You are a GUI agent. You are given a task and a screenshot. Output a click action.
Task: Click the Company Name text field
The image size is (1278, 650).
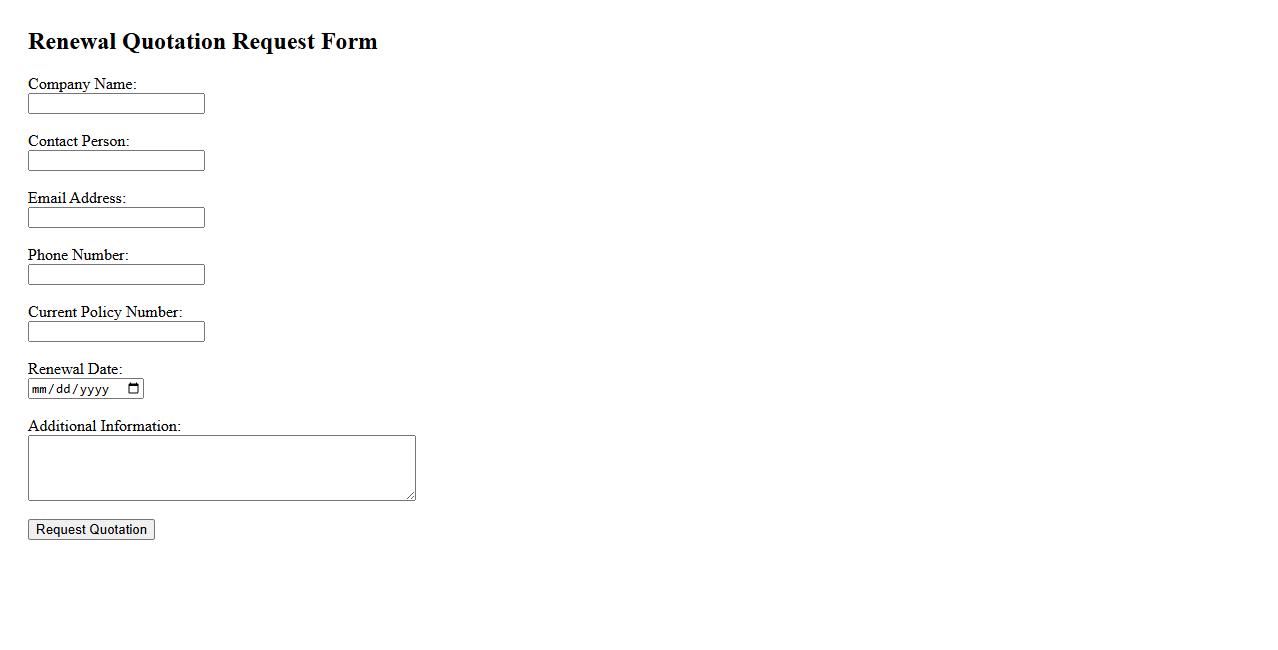pyautogui.click(x=116, y=104)
